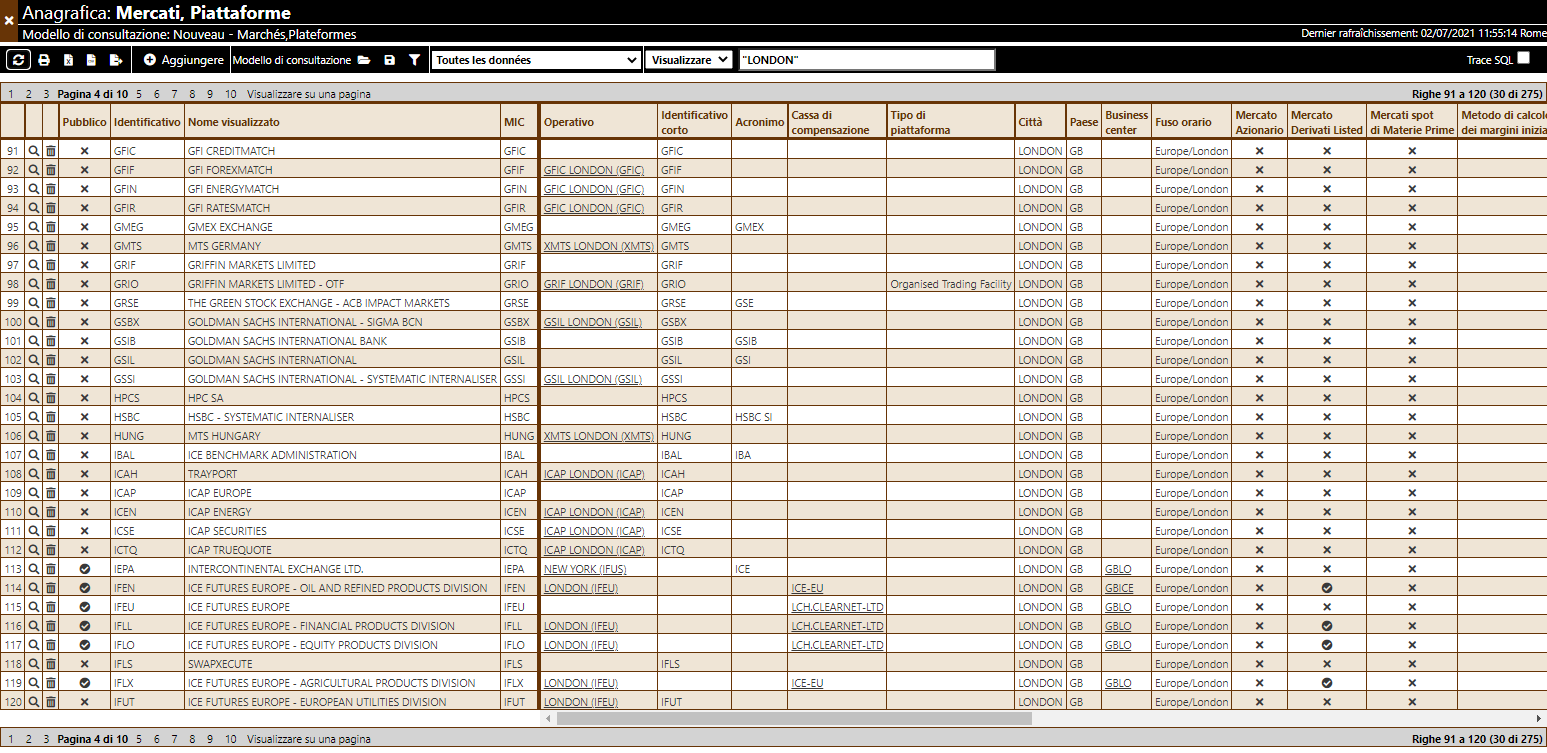Click Visualizzare su una pagina in upper pager
This screenshot has height=753, width=1547.
(309, 94)
